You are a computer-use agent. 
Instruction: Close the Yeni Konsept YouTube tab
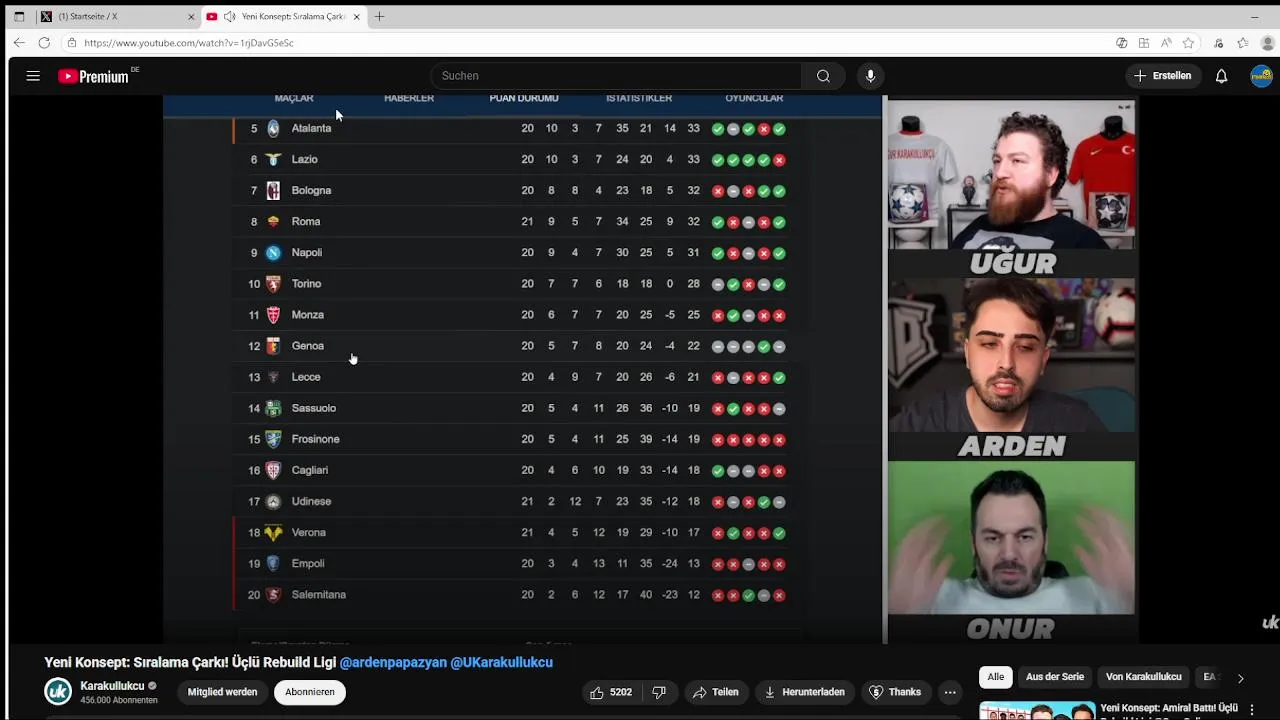coord(356,17)
